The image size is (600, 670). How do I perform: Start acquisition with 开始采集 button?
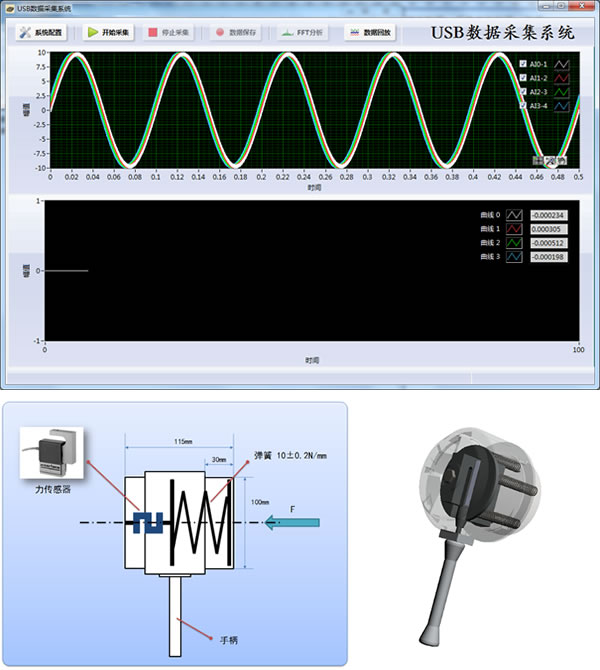[107, 32]
